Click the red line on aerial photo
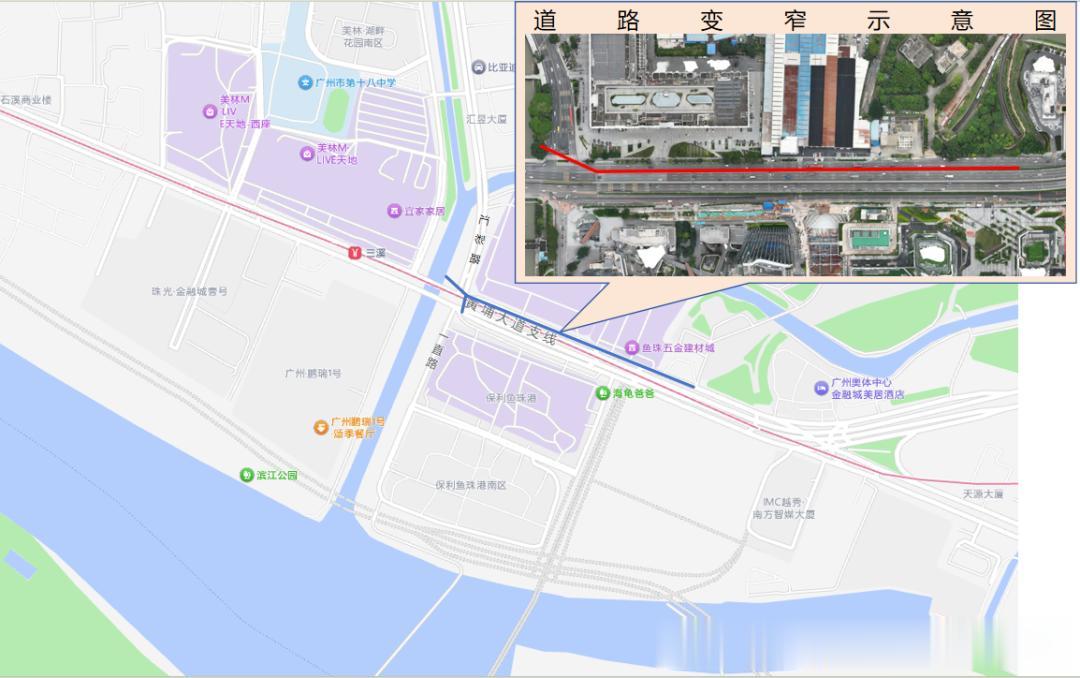1080x678 pixels. coord(778,165)
